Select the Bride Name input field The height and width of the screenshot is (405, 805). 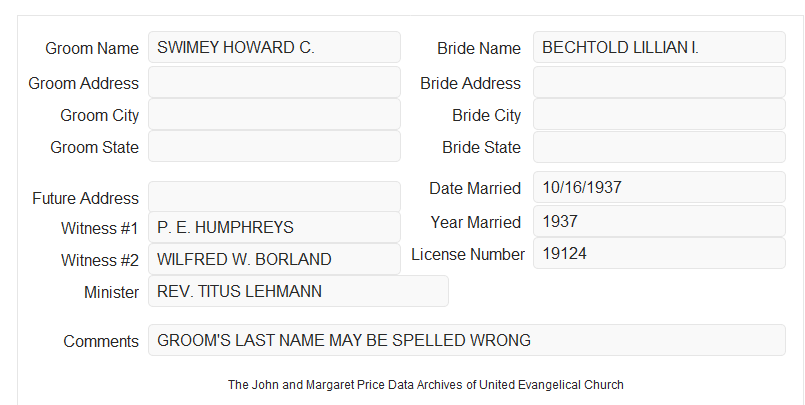pos(659,47)
